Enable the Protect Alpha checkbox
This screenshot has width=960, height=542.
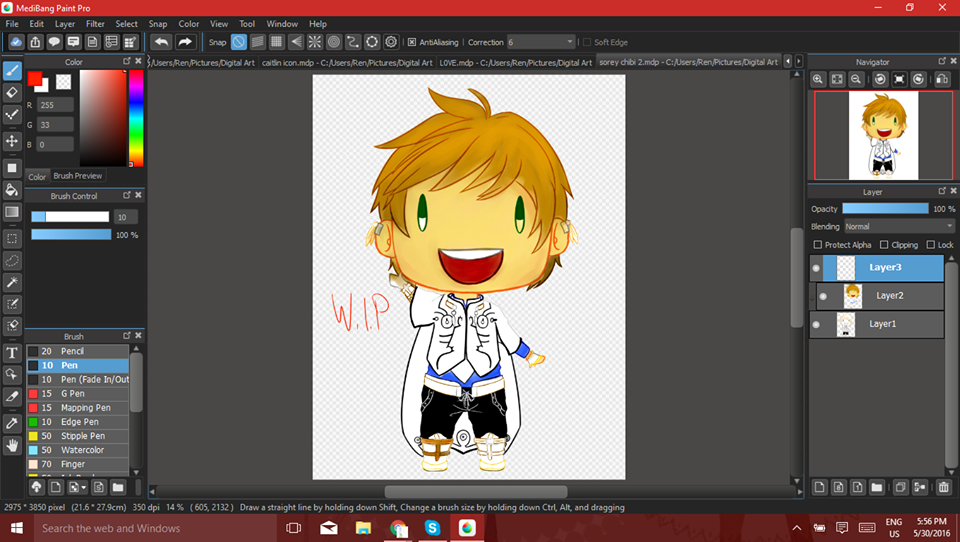point(818,245)
